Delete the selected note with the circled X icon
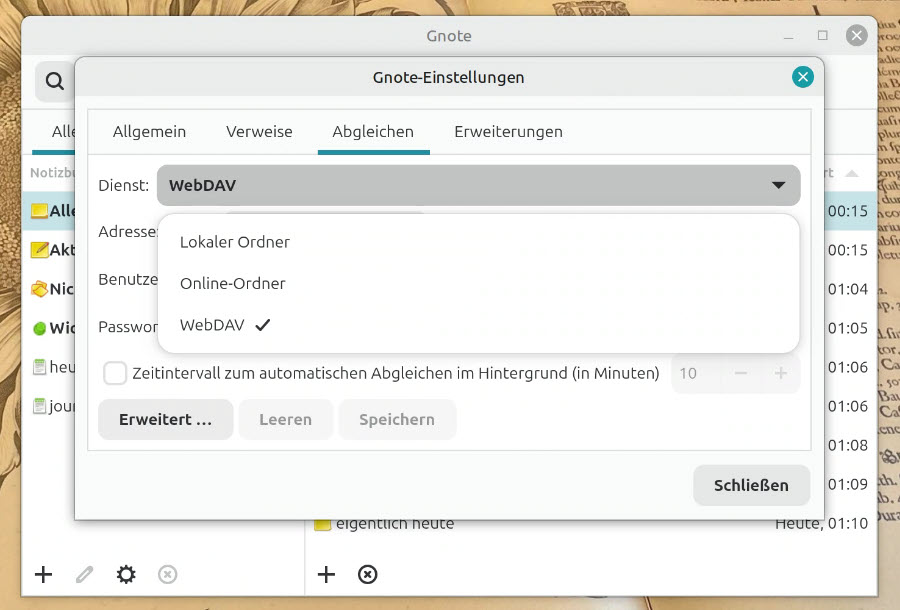This screenshot has height=610, width=900. [x=367, y=574]
